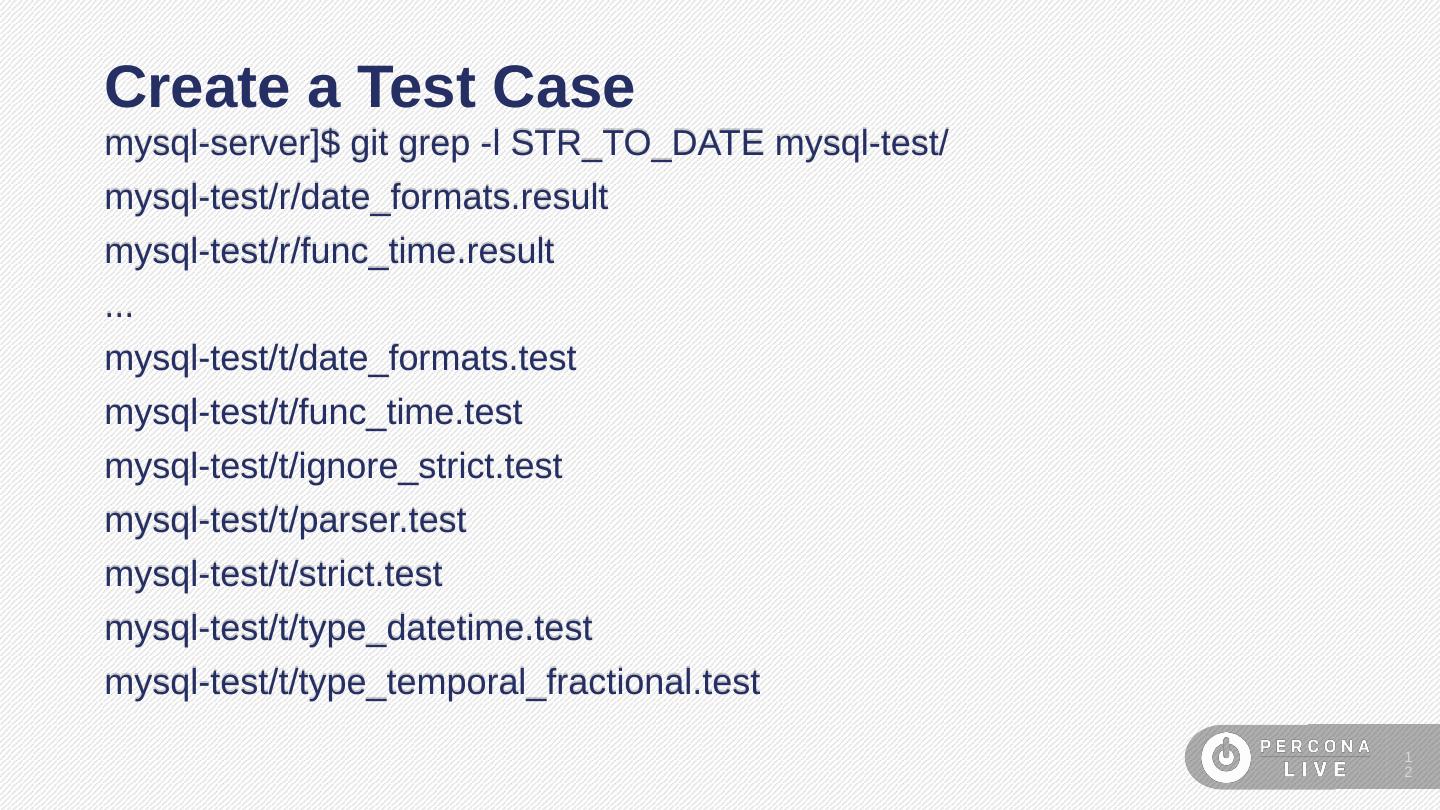Click the PERCONA logo text
1440x810 pixels.
pos(1315,746)
